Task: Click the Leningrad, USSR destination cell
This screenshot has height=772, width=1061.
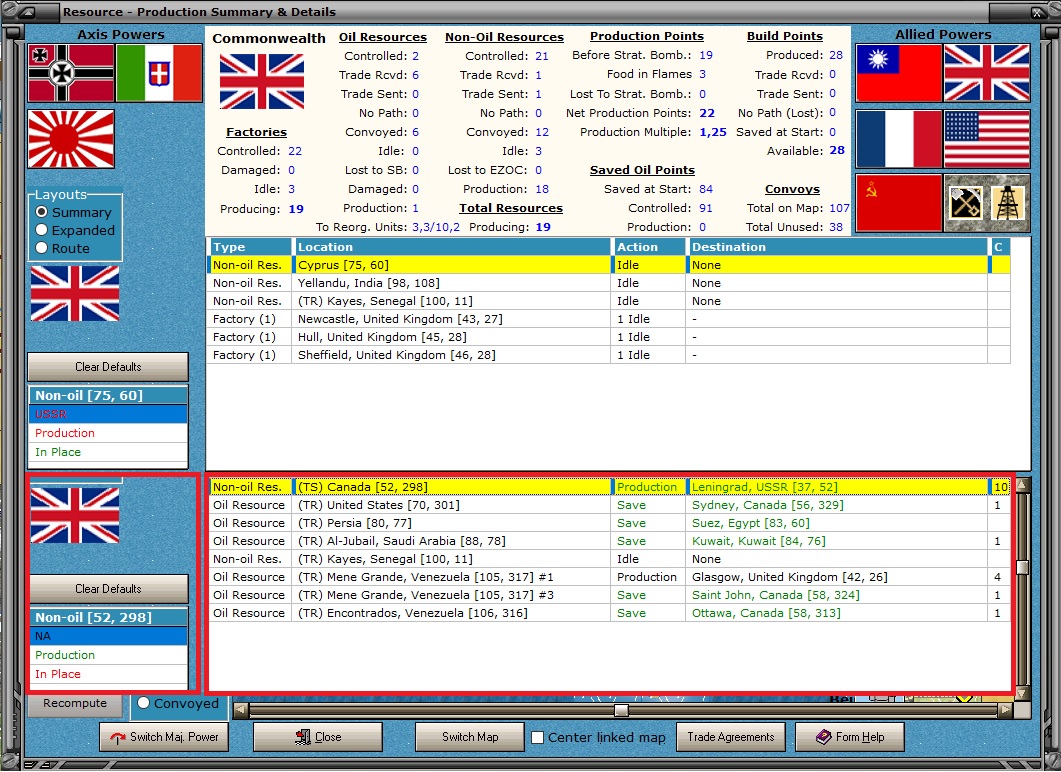Action: (x=837, y=486)
